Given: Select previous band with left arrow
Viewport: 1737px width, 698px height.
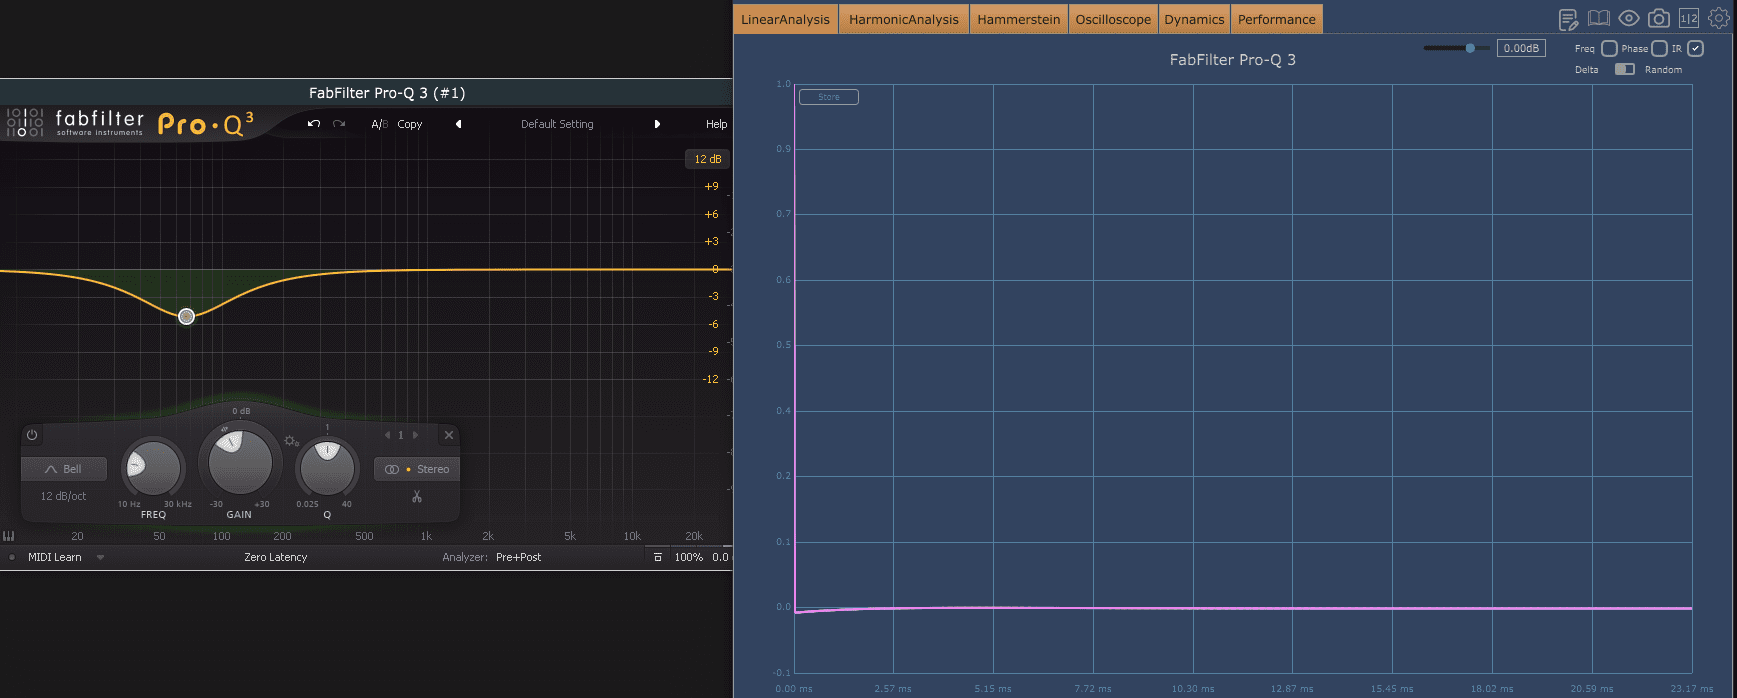Looking at the screenshot, I should [387, 435].
